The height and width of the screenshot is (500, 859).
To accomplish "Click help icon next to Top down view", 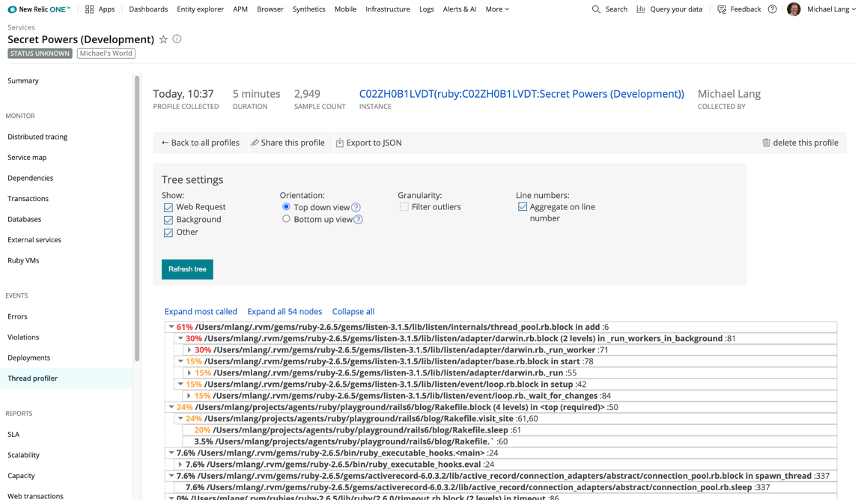I will 356,207.
